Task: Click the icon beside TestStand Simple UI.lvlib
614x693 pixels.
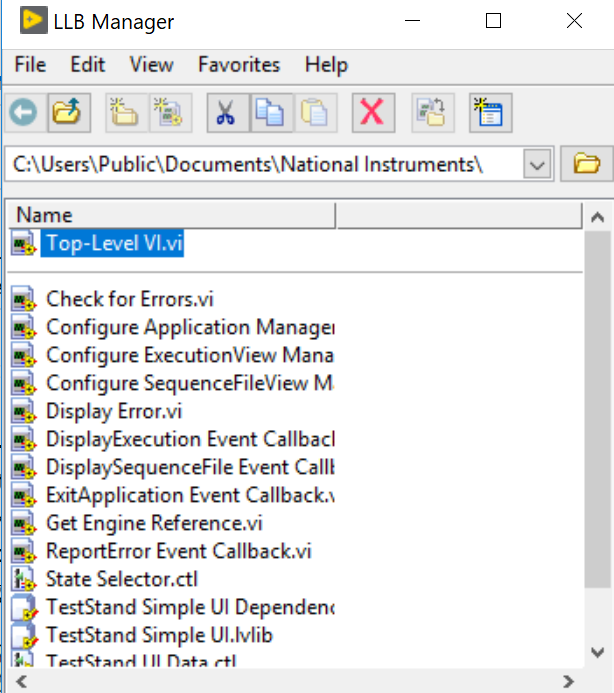Action: (23, 635)
